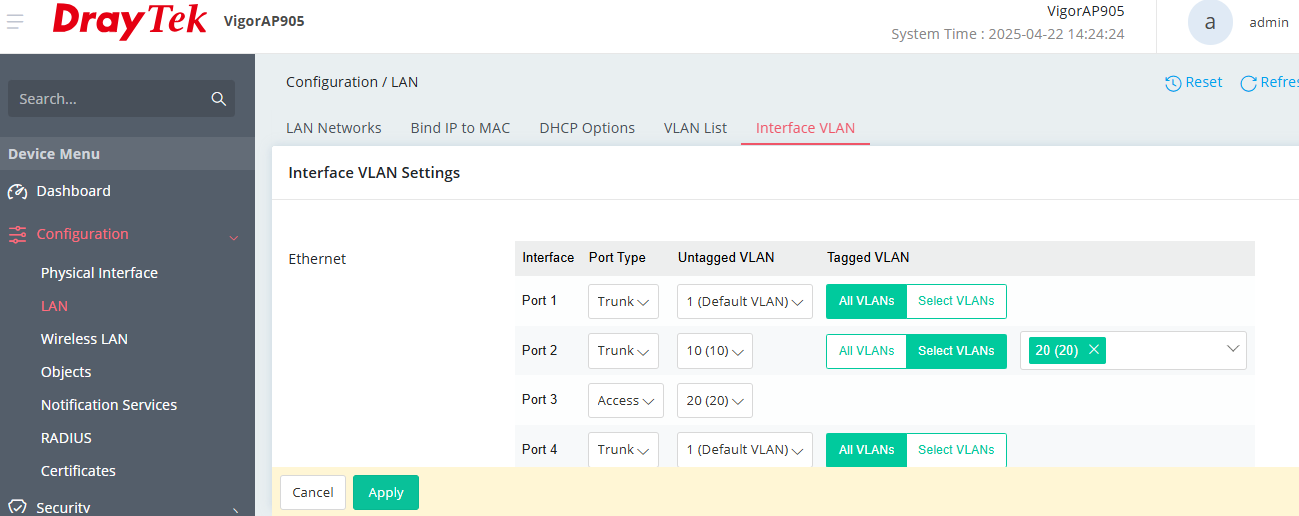Screen dimensions: 1299x516
Task: Select All VLANs for Port 2
Action: [x=866, y=351]
